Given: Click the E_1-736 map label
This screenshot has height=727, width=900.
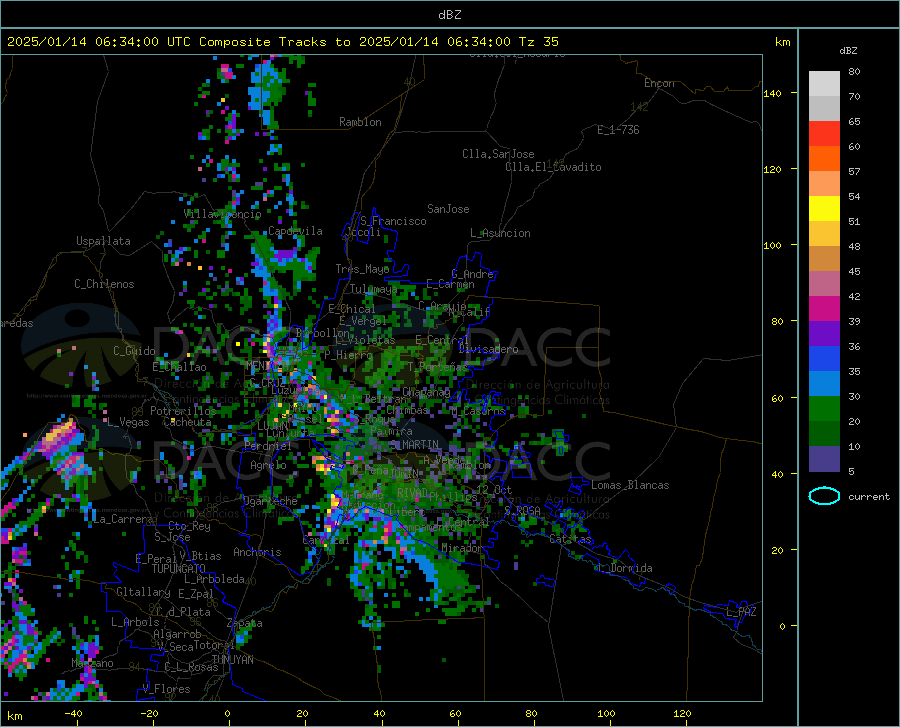Looking at the screenshot, I should click(x=618, y=130).
